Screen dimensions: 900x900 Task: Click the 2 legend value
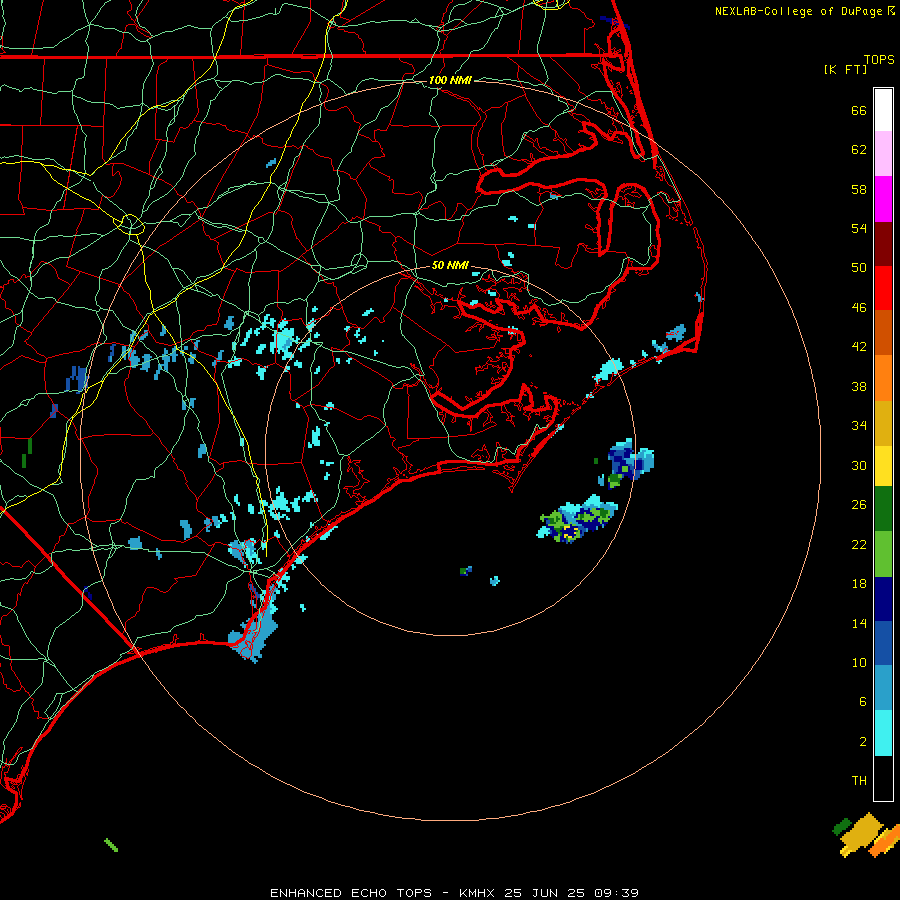pos(863,742)
